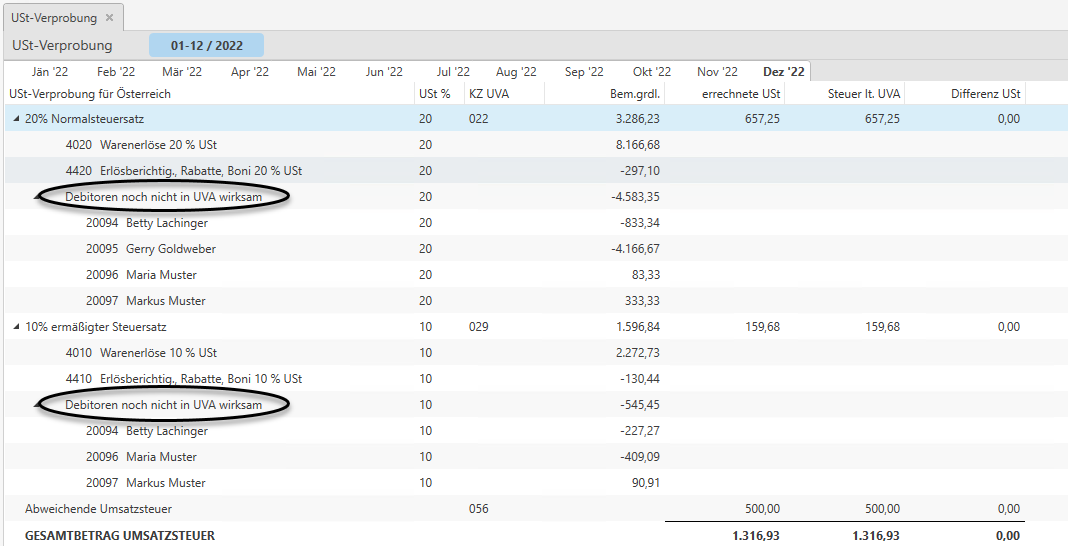This screenshot has height=546, width=1068.
Task: Switch to the Jun '22 month tab
Action: pyautogui.click(x=384, y=72)
